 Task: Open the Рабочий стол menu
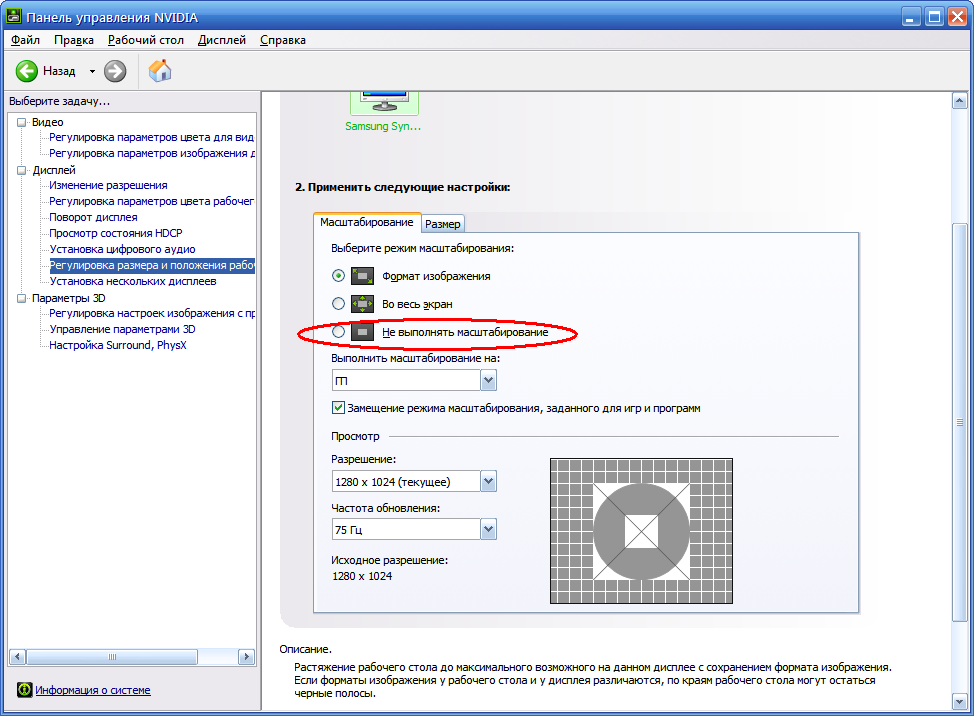coord(146,40)
